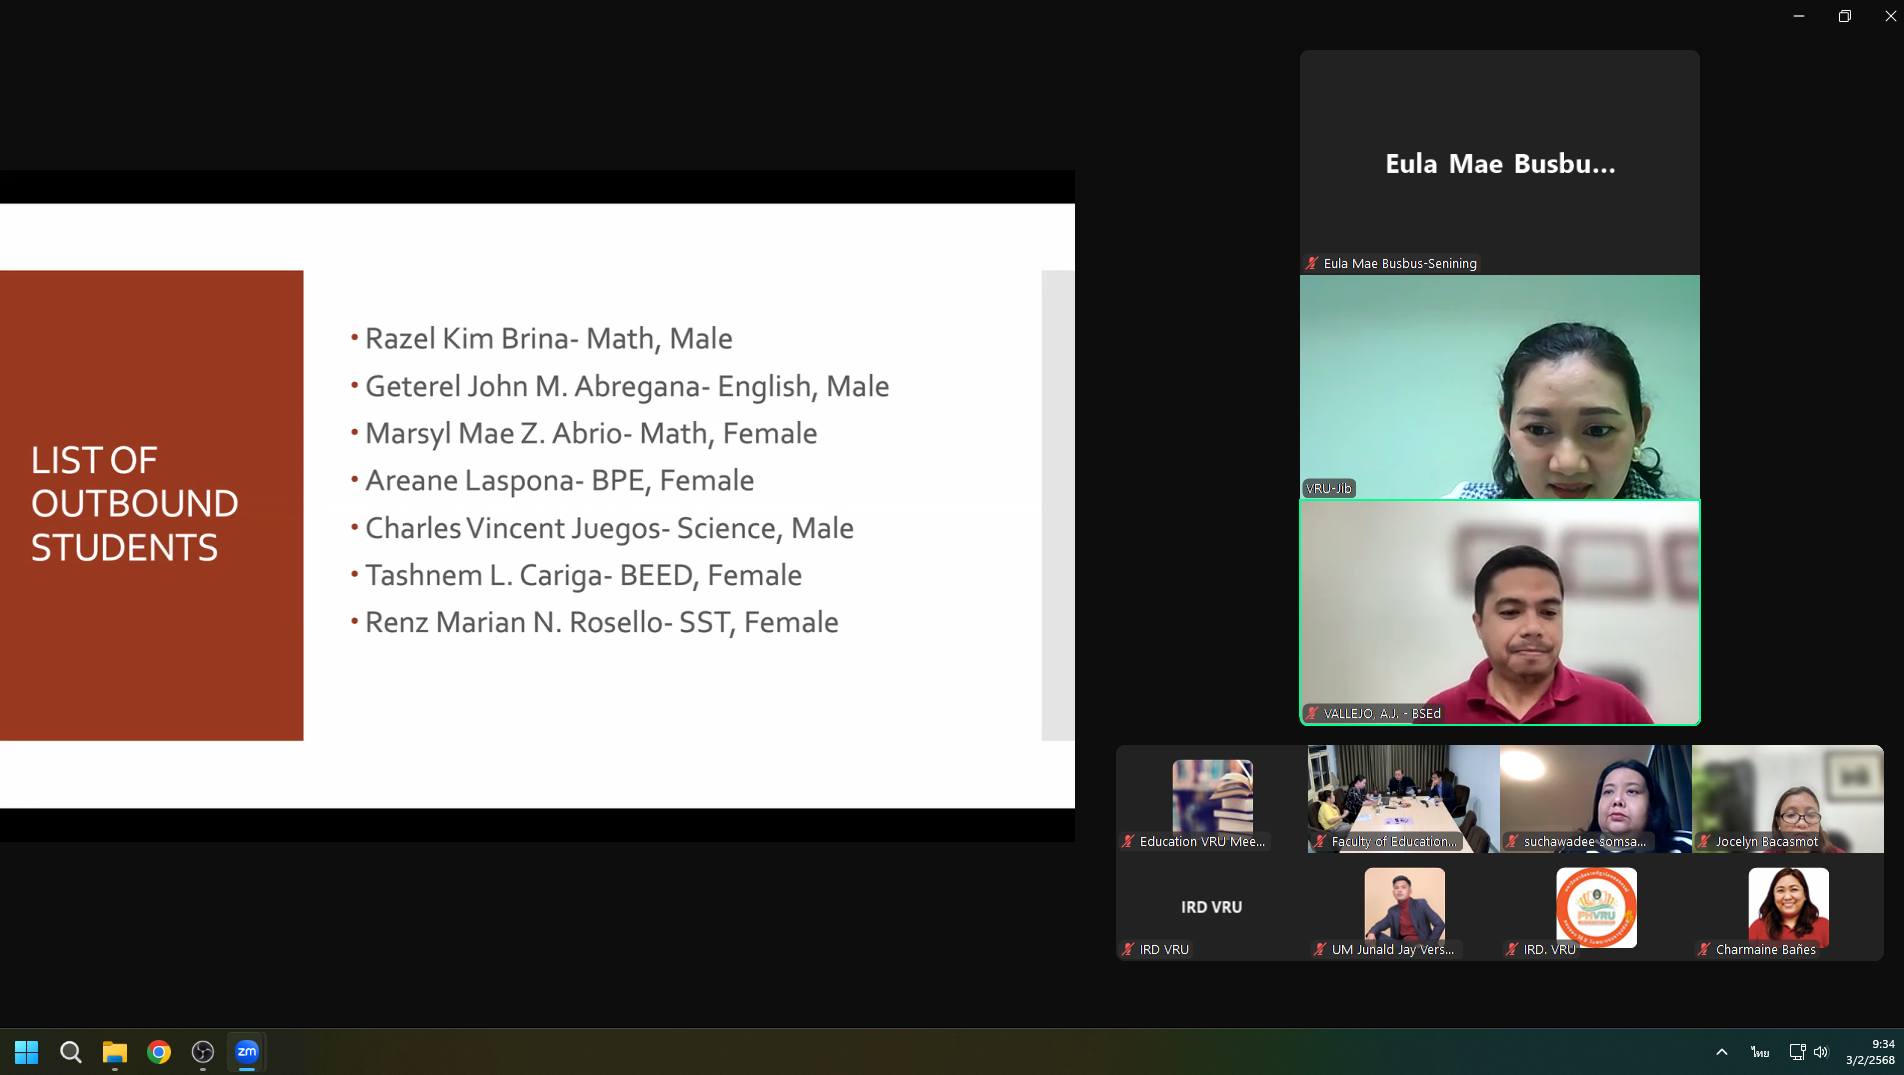This screenshot has height=1075, width=1904.
Task: Open network display tray icon
Action: click(1797, 1052)
